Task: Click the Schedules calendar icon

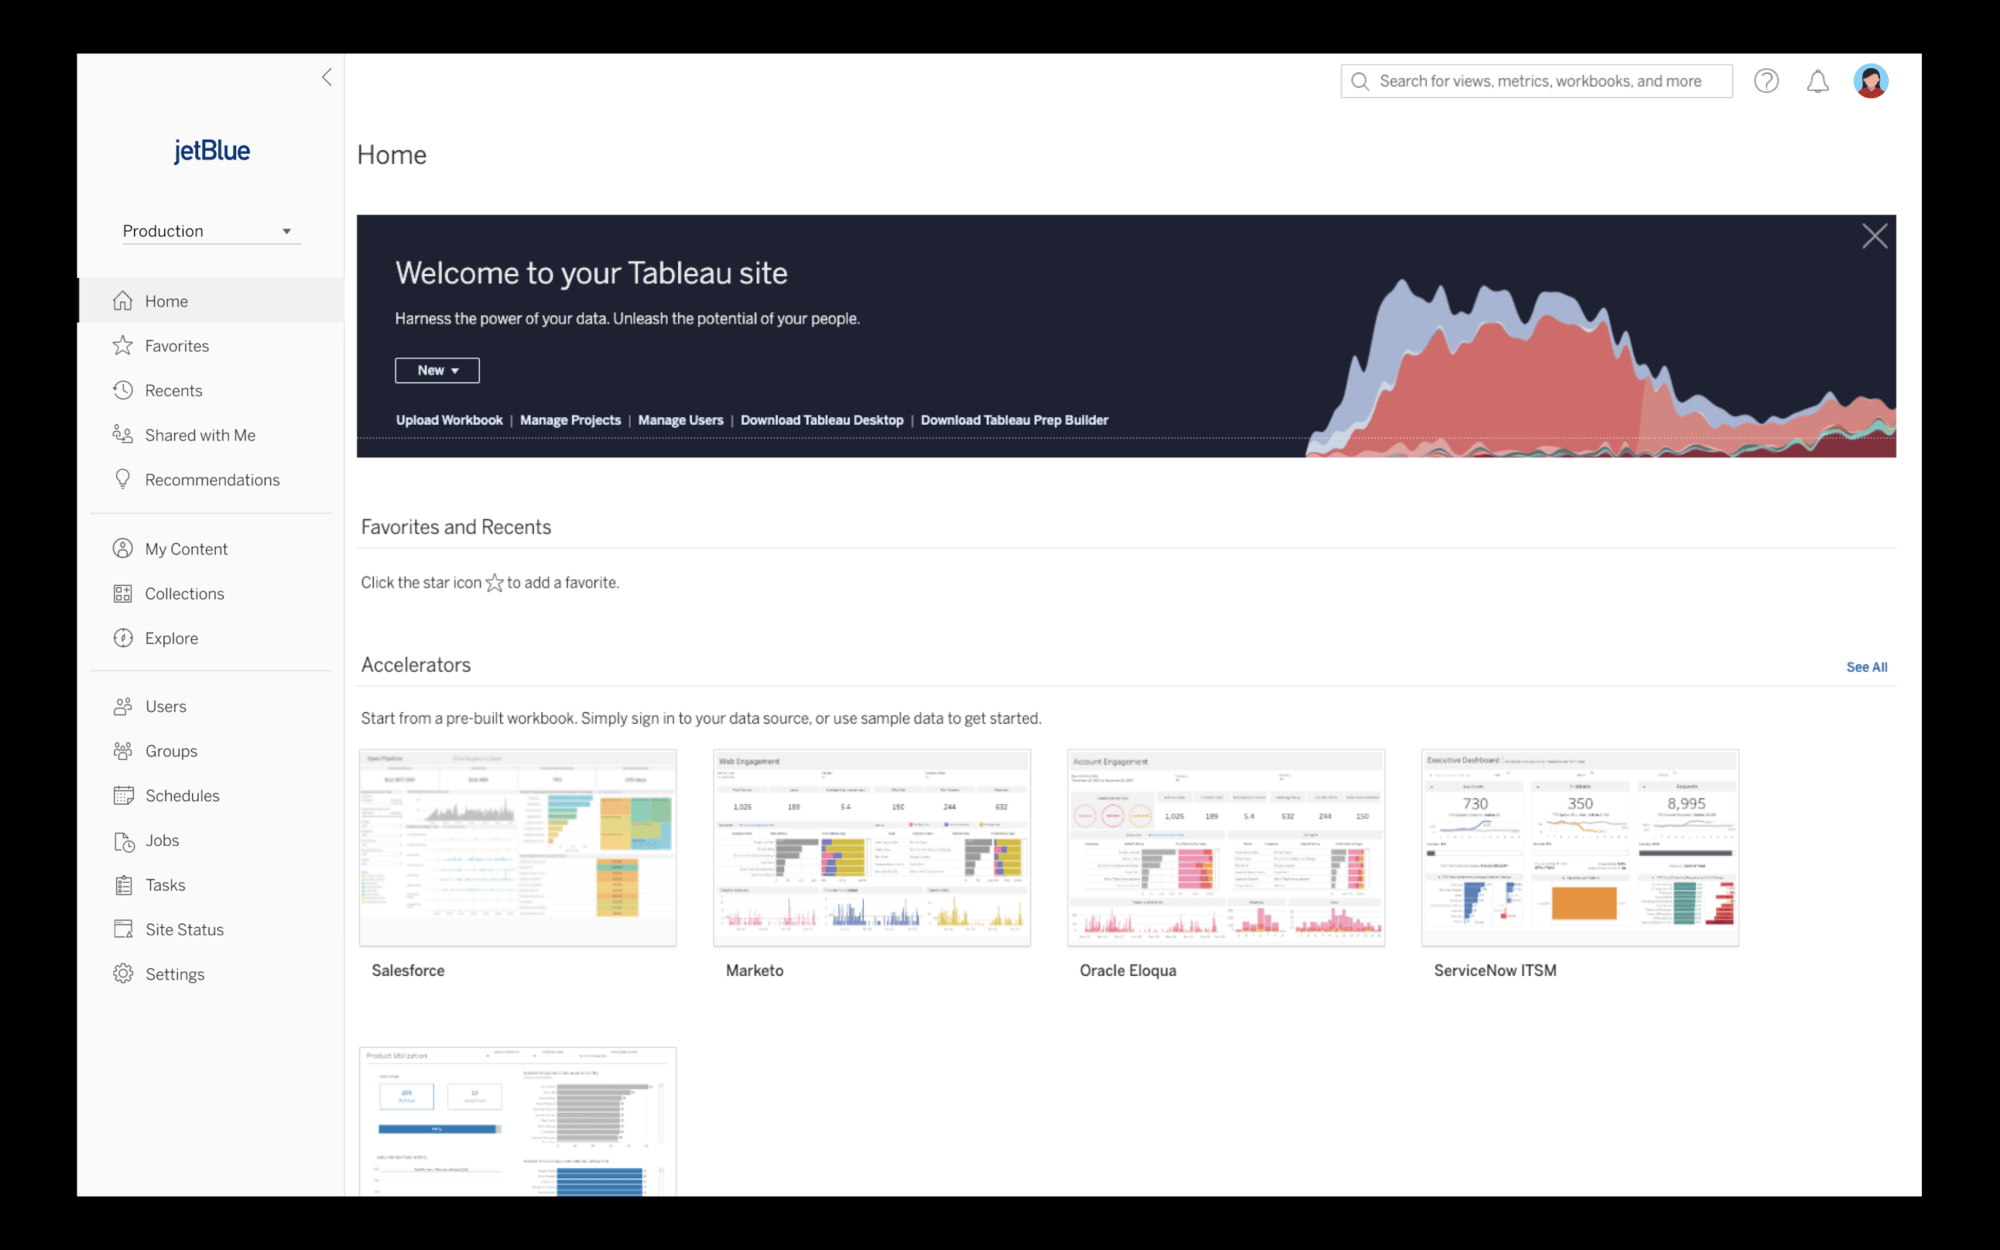Action: [x=124, y=793]
